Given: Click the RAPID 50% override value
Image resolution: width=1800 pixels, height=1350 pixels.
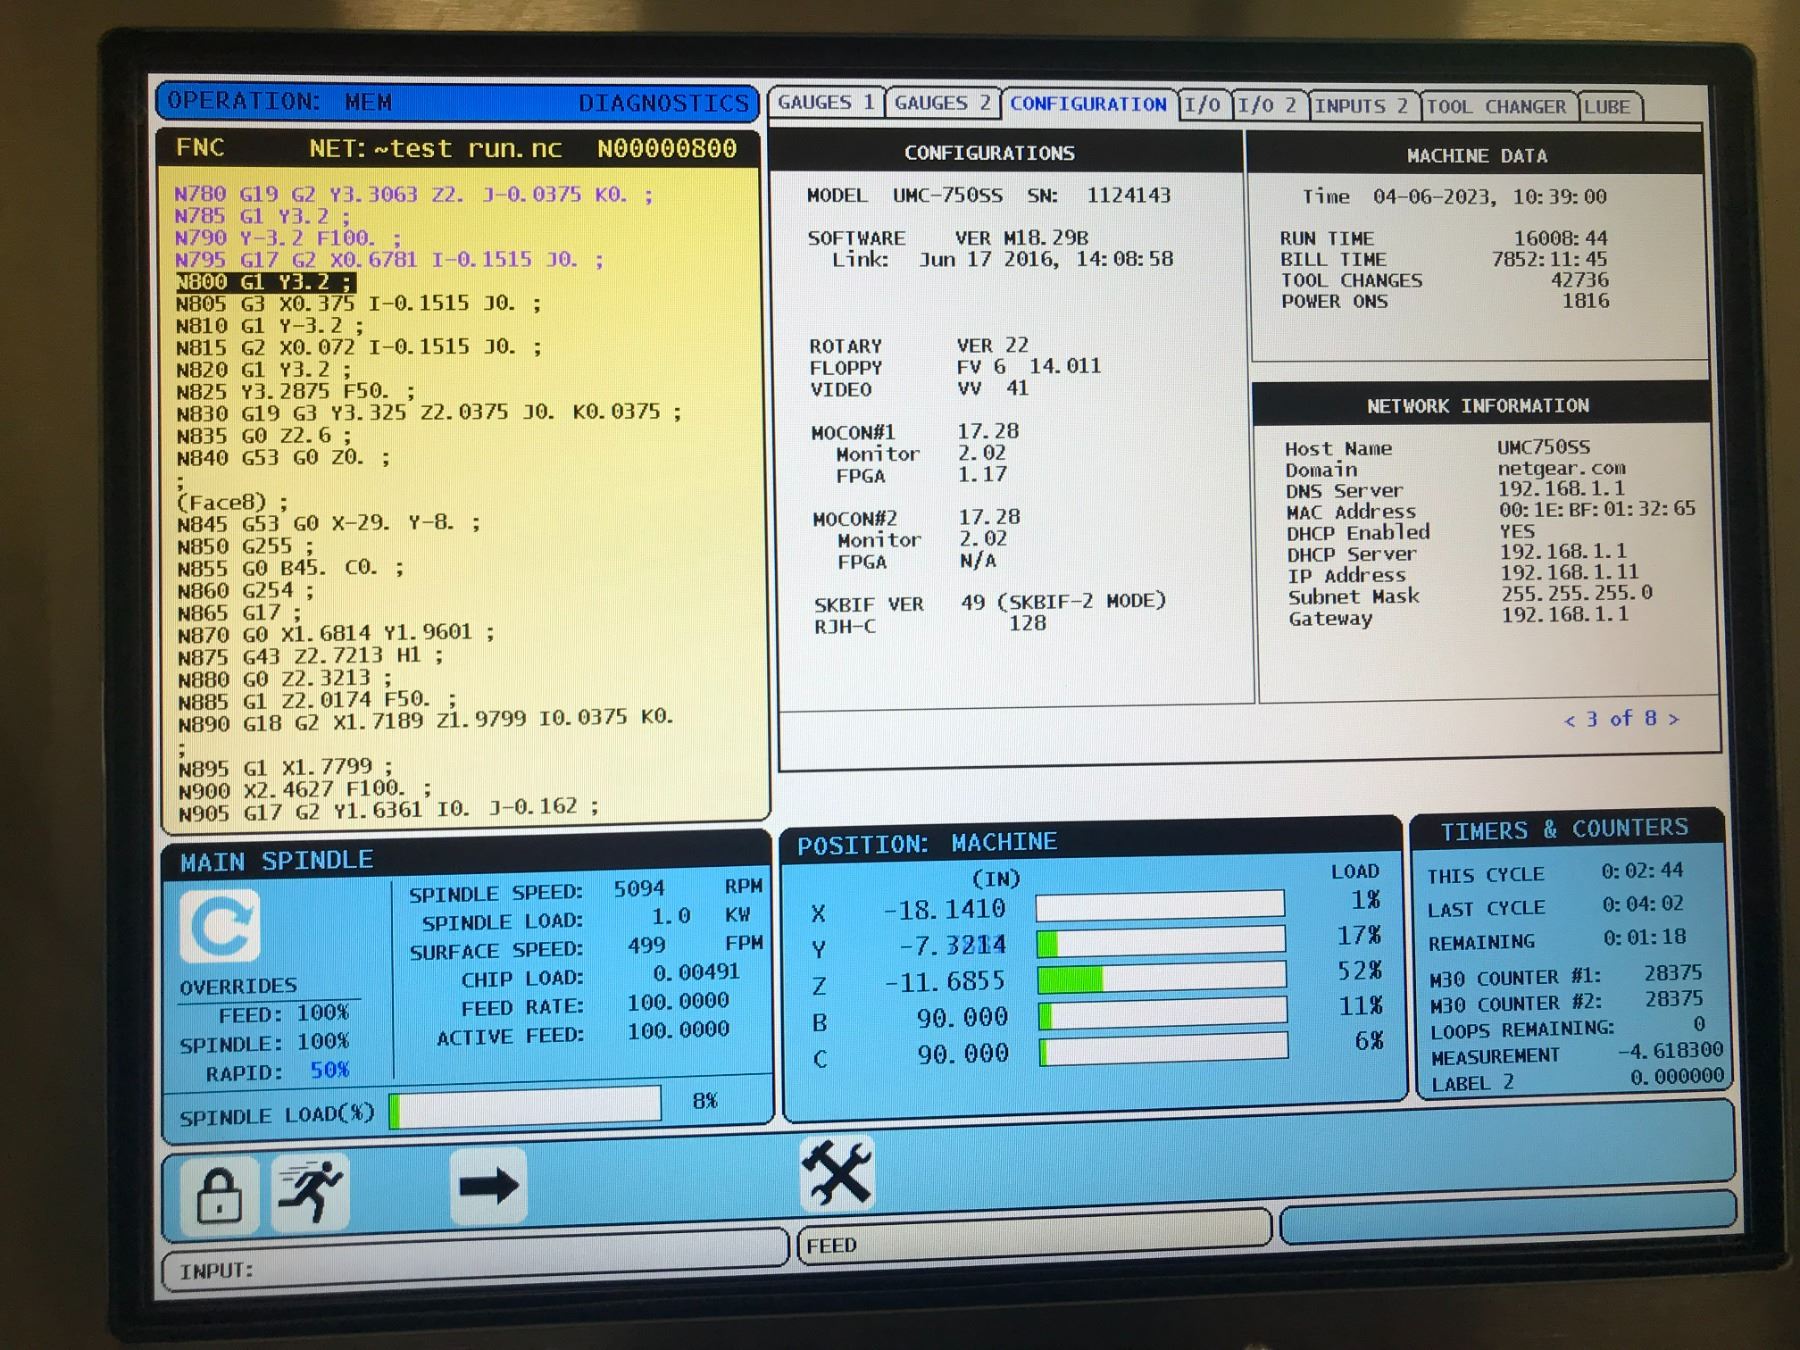Looking at the screenshot, I should coord(329,1070).
